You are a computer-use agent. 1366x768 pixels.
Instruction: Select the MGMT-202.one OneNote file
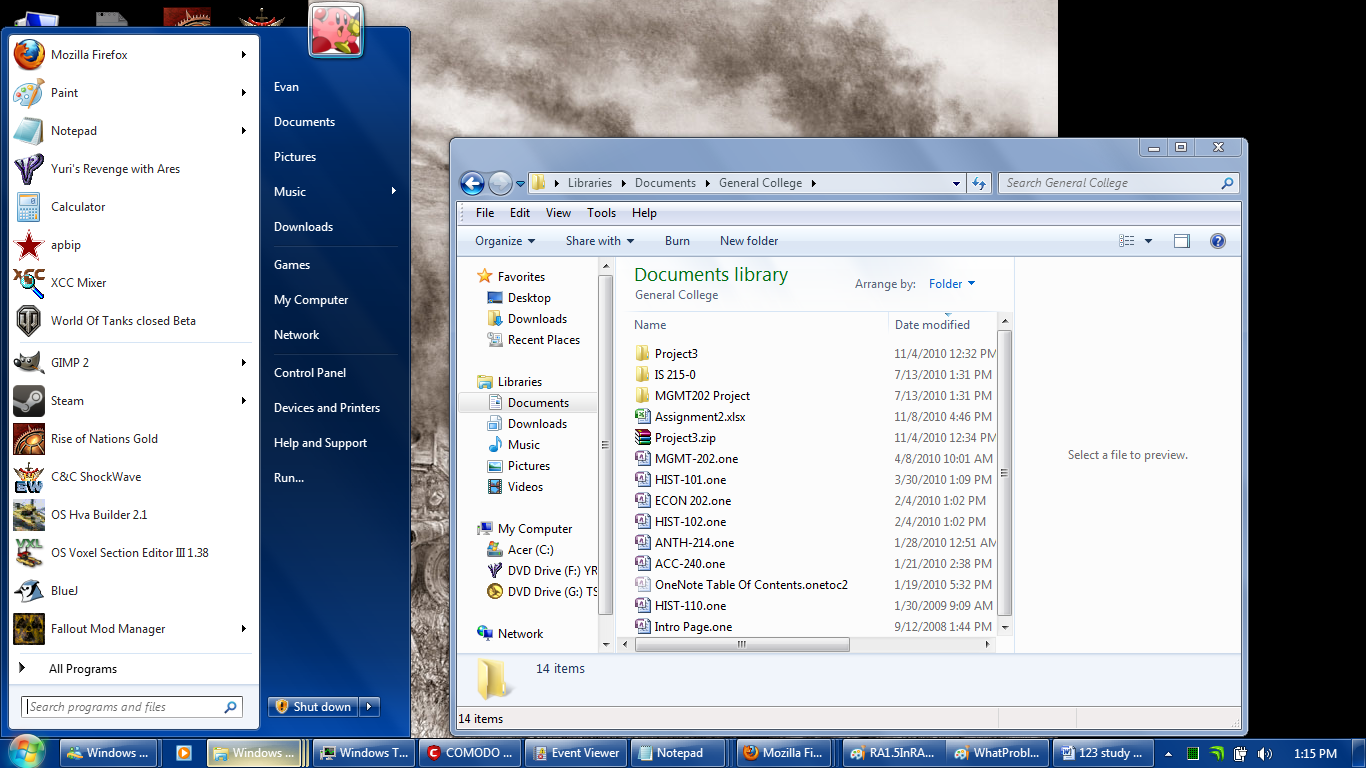click(x=696, y=459)
